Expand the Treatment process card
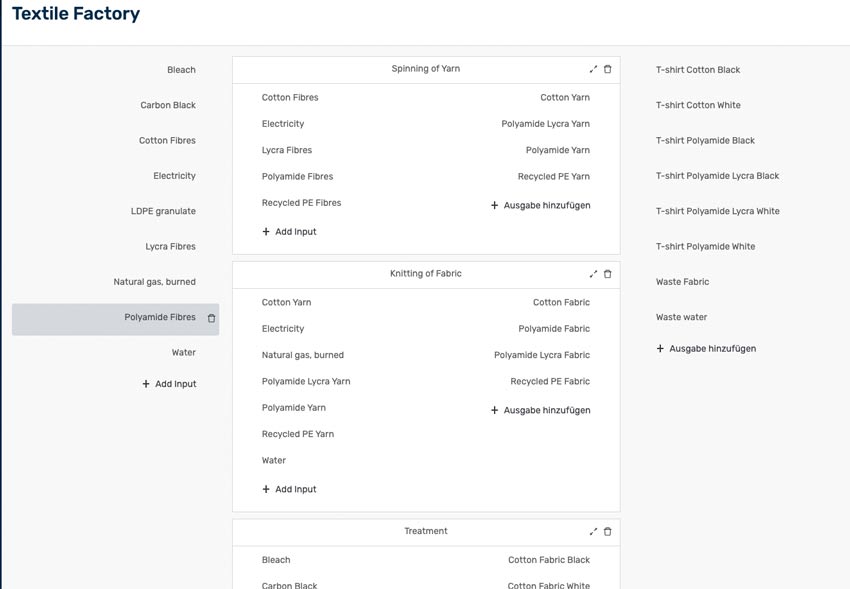850x589 pixels. [593, 532]
